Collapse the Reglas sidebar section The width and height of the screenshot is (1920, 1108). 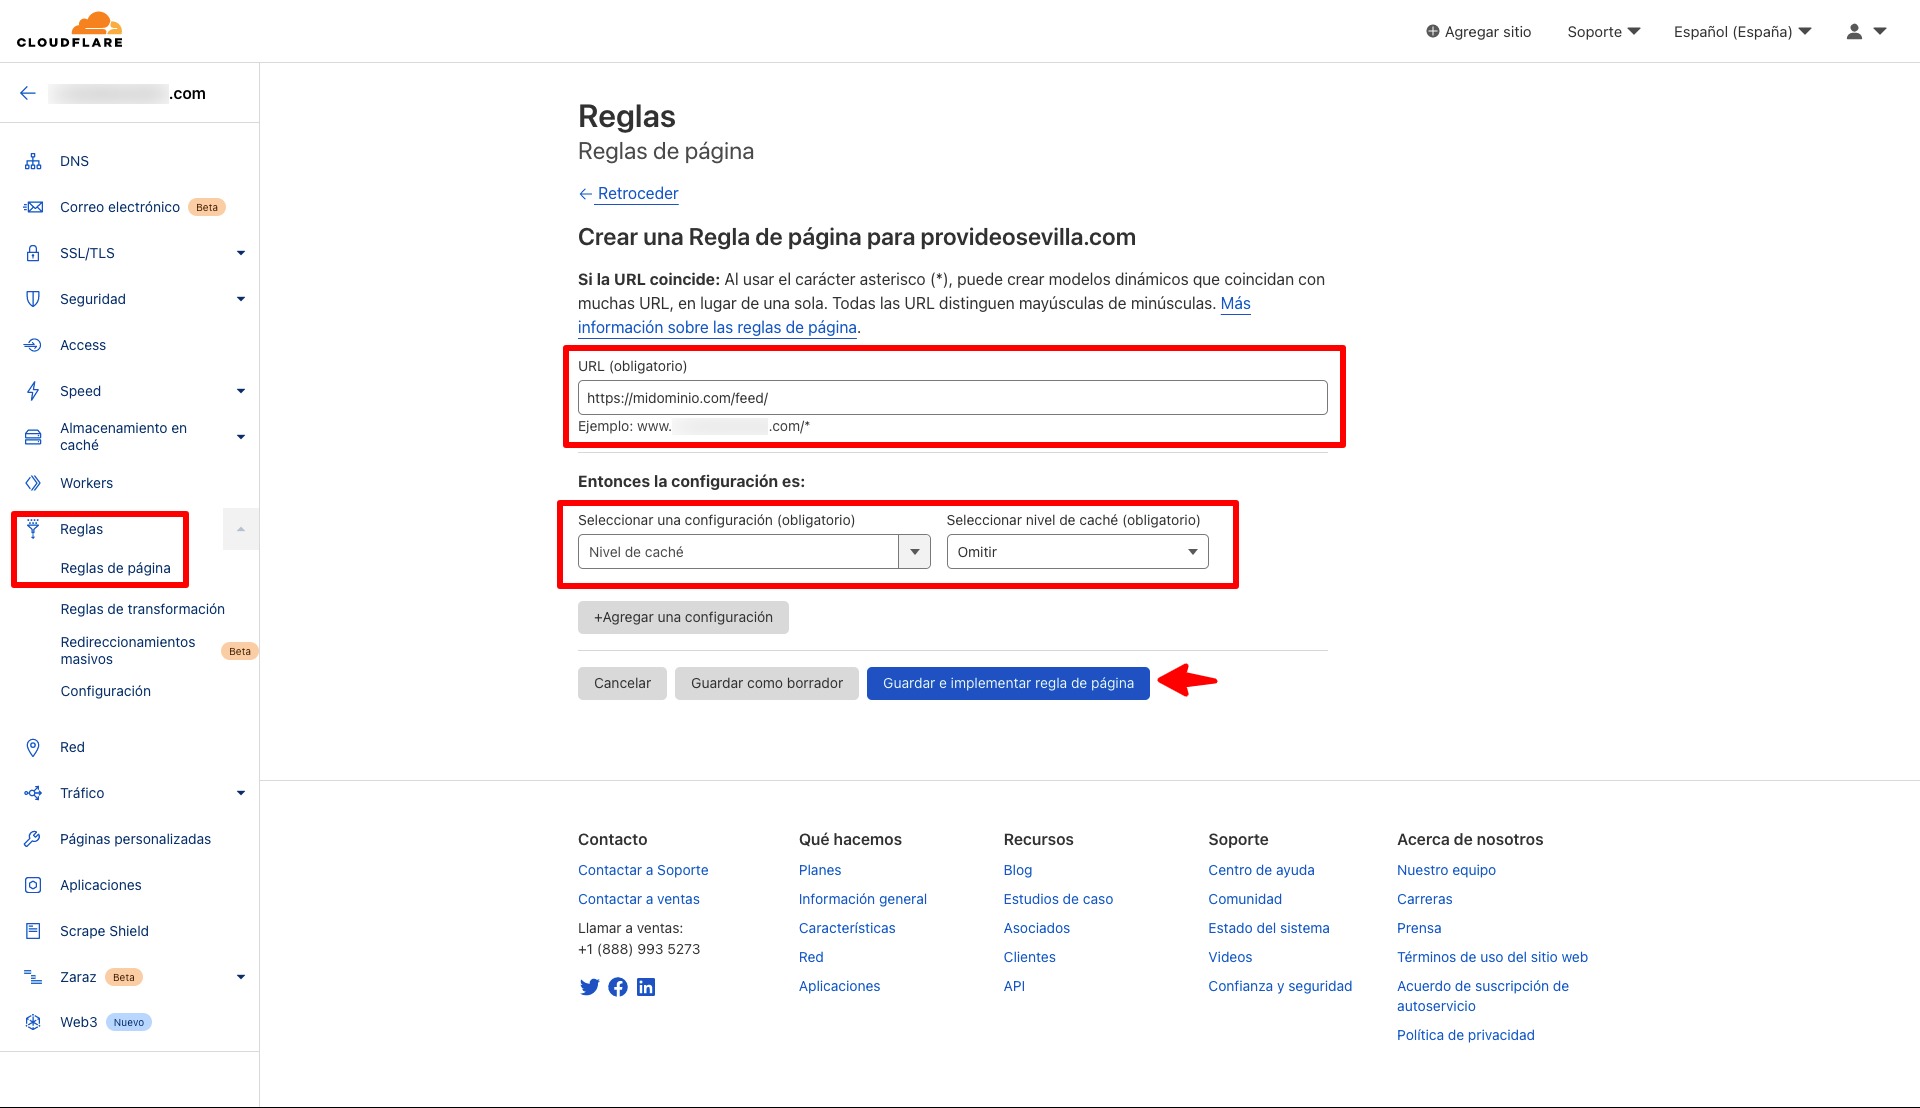click(240, 529)
